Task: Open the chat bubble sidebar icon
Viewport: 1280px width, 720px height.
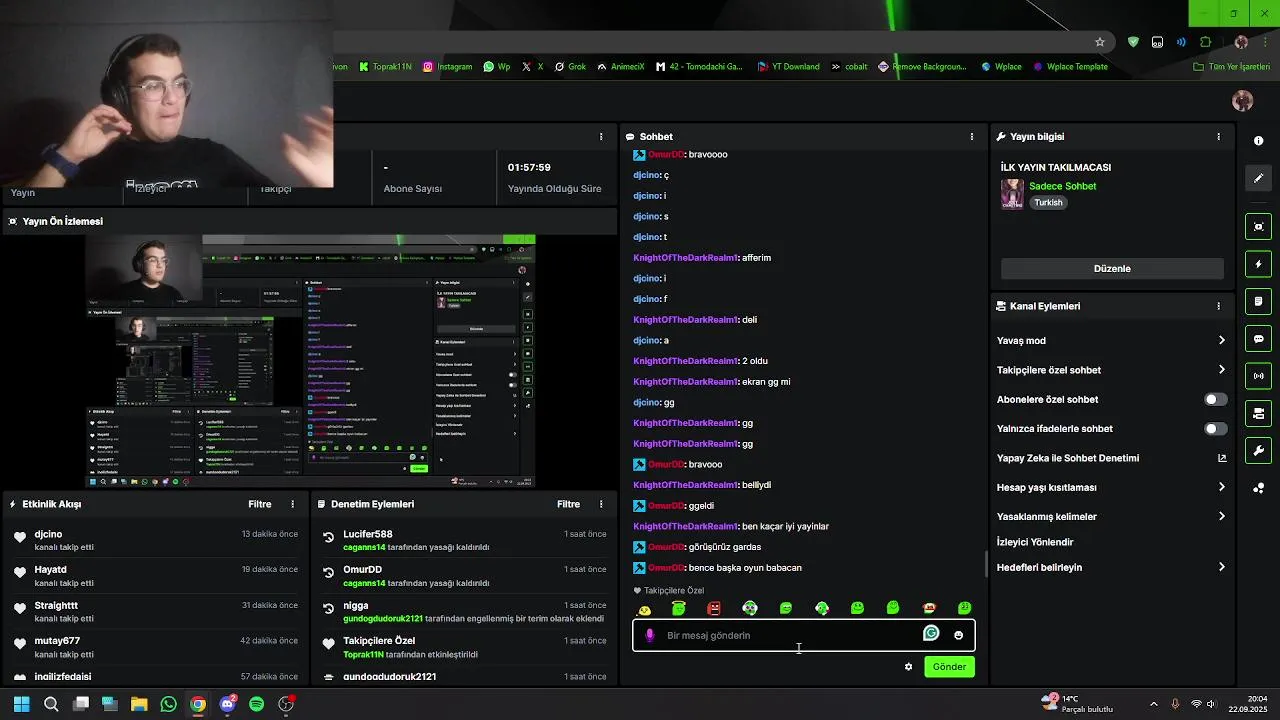Action: [x=1258, y=339]
